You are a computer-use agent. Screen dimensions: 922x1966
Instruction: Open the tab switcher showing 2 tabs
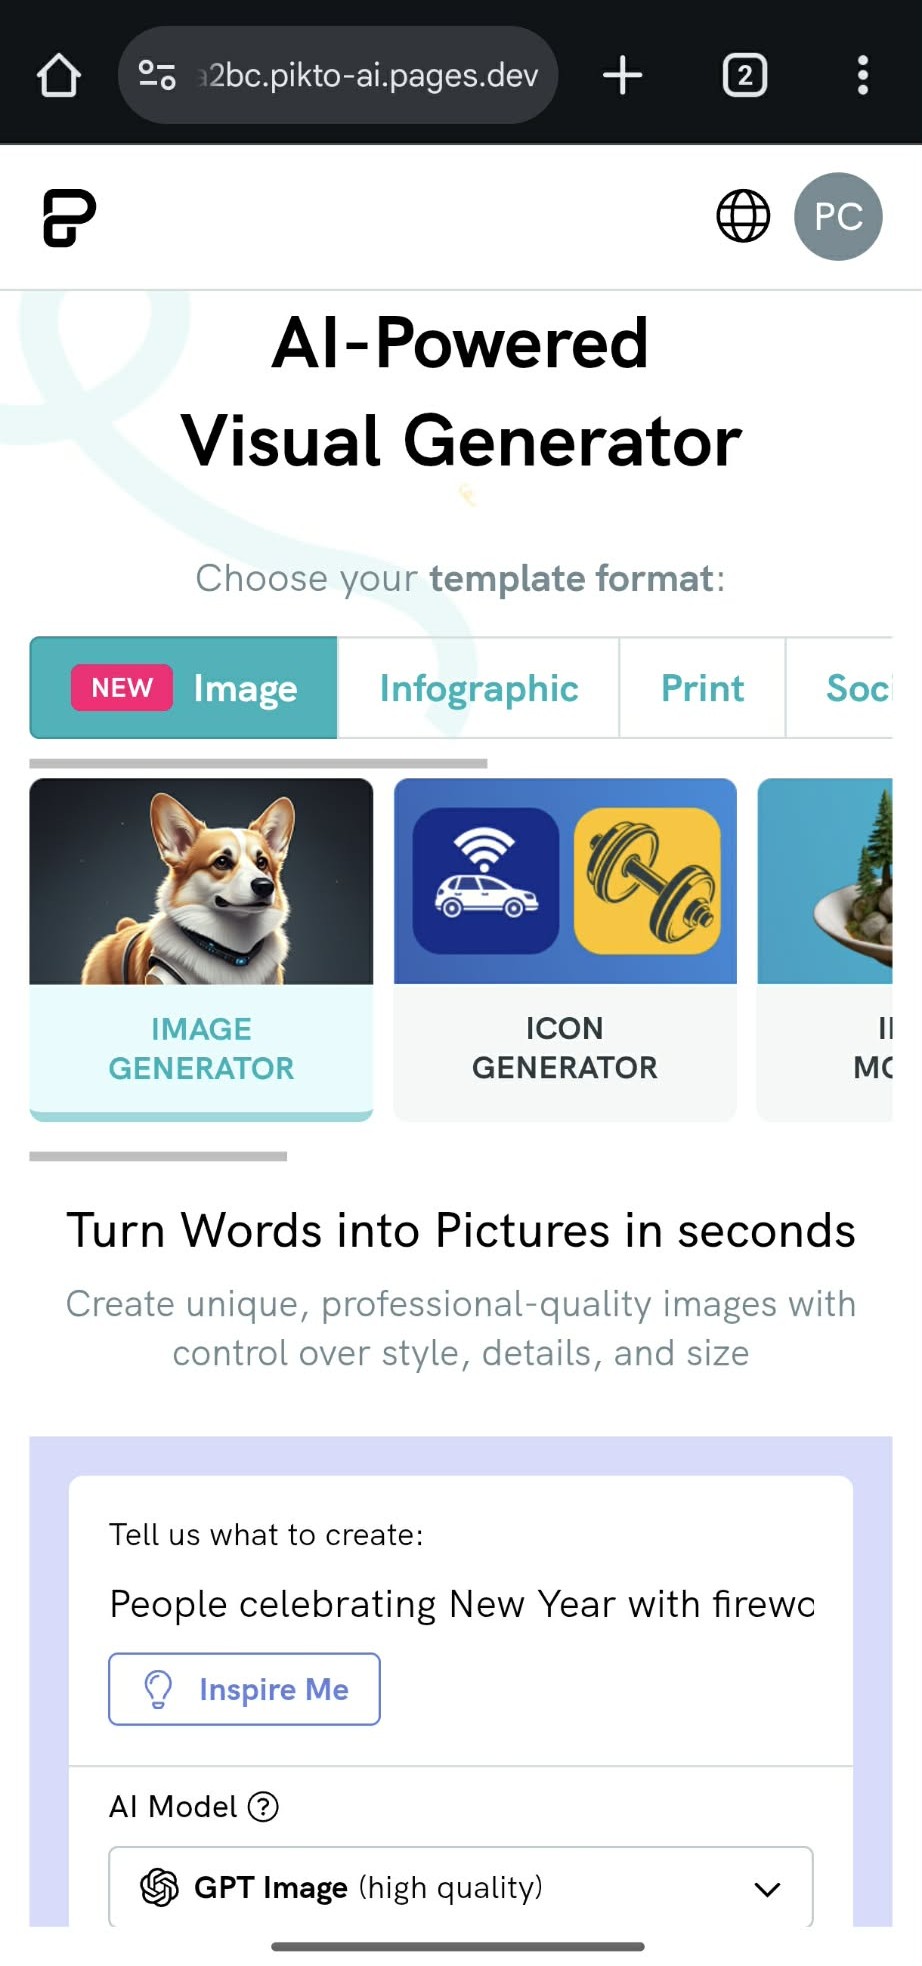pyautogui.click(x=745, y=75)
